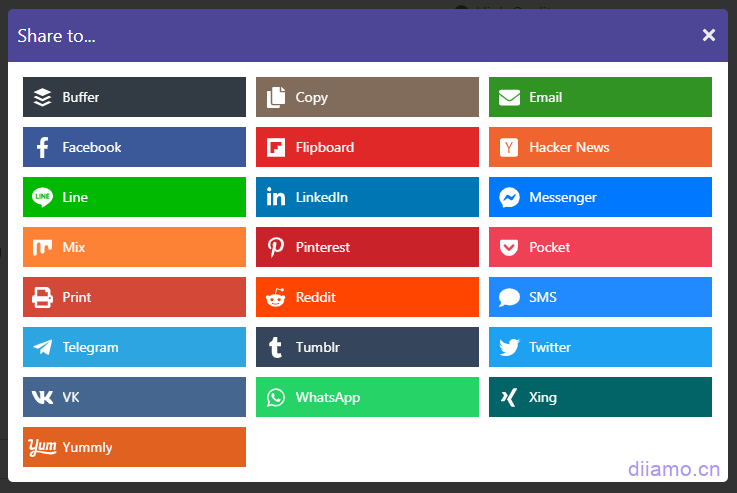
Task: Share to Tumblr
Action: [366, 347]
